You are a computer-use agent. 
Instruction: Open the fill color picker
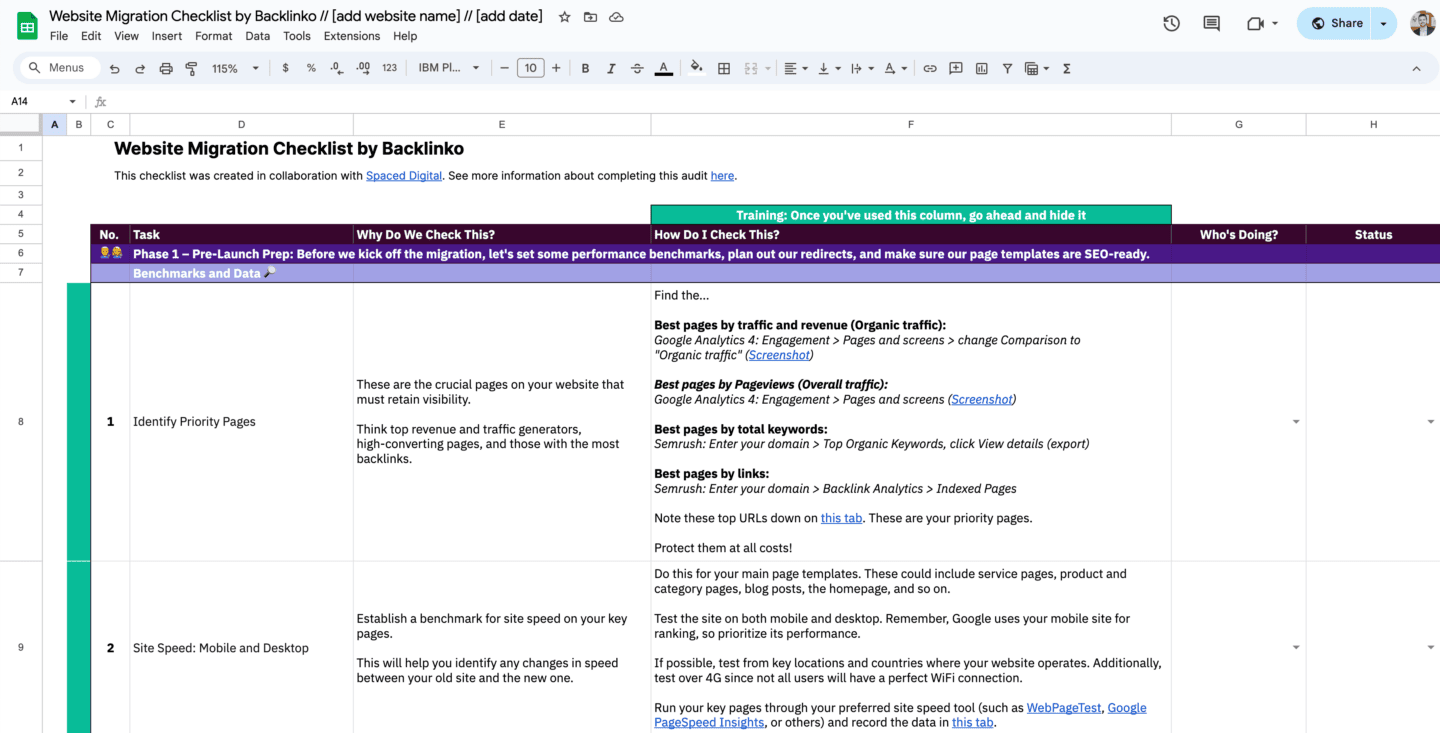coord(696,68)
